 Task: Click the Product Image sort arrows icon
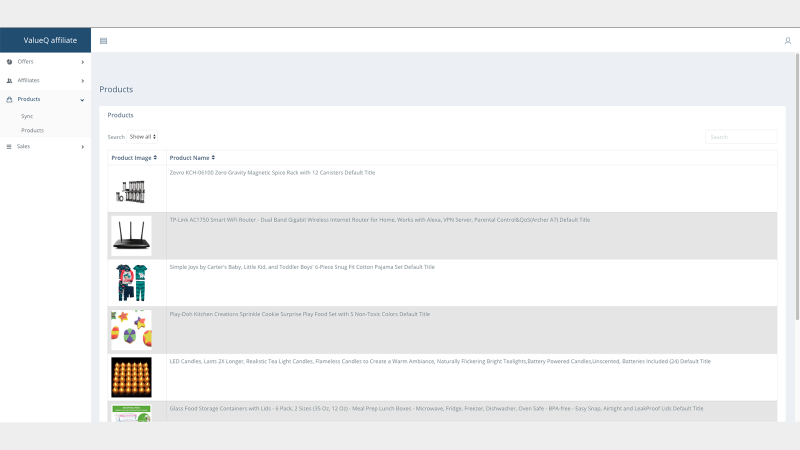(x=155, y=158)
